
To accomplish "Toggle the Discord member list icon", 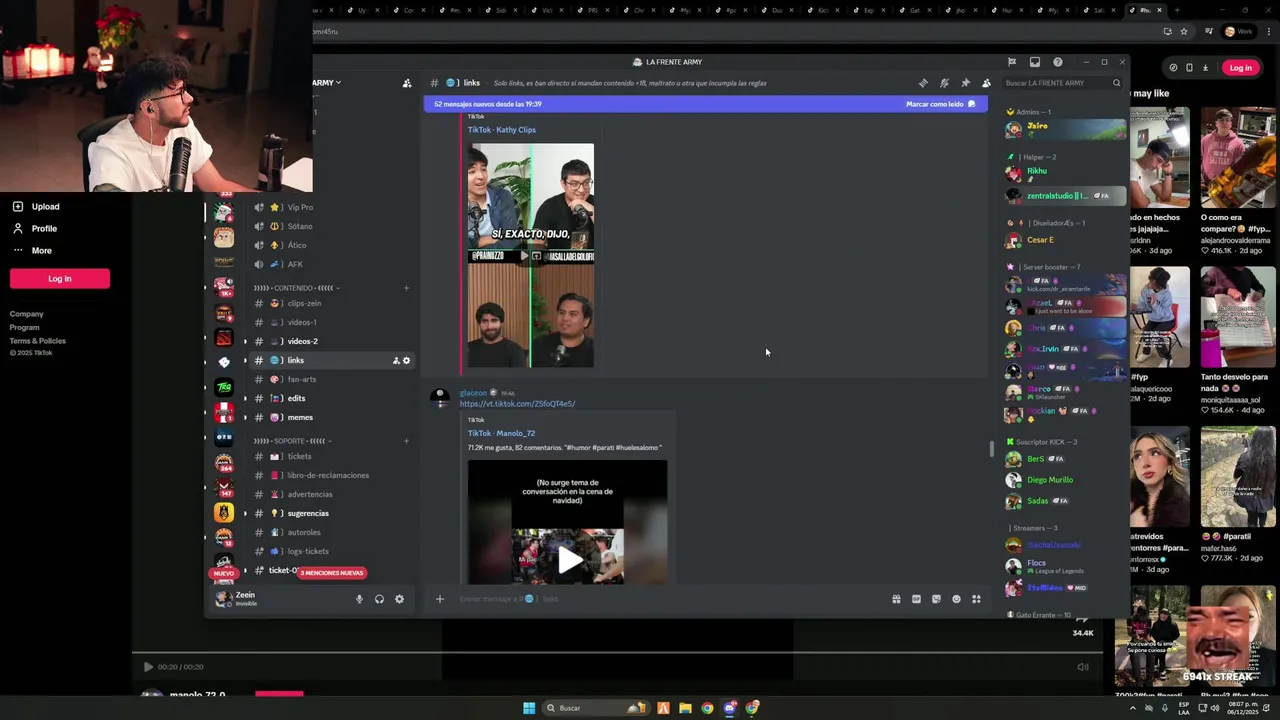I will tap(986, 83).
